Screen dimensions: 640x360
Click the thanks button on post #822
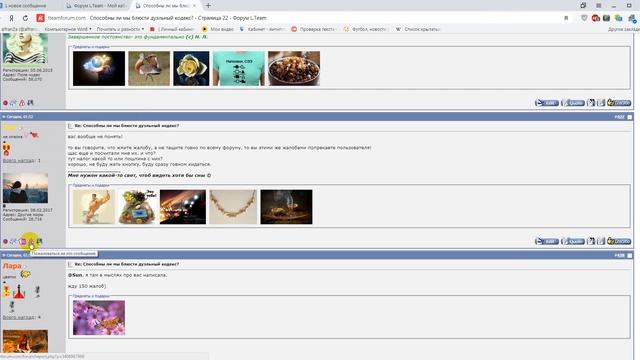tap(619, 241)
